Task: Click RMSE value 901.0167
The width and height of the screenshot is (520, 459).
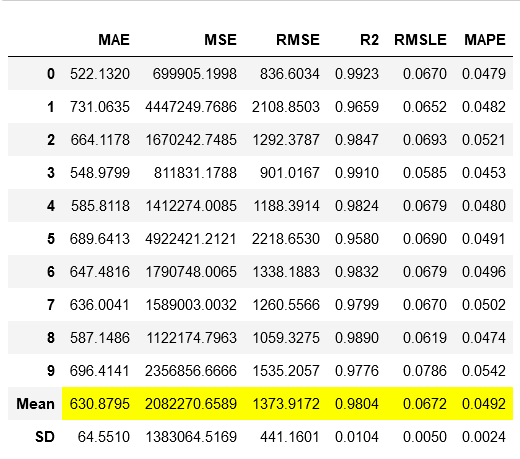Action: [x=290, y=173]
